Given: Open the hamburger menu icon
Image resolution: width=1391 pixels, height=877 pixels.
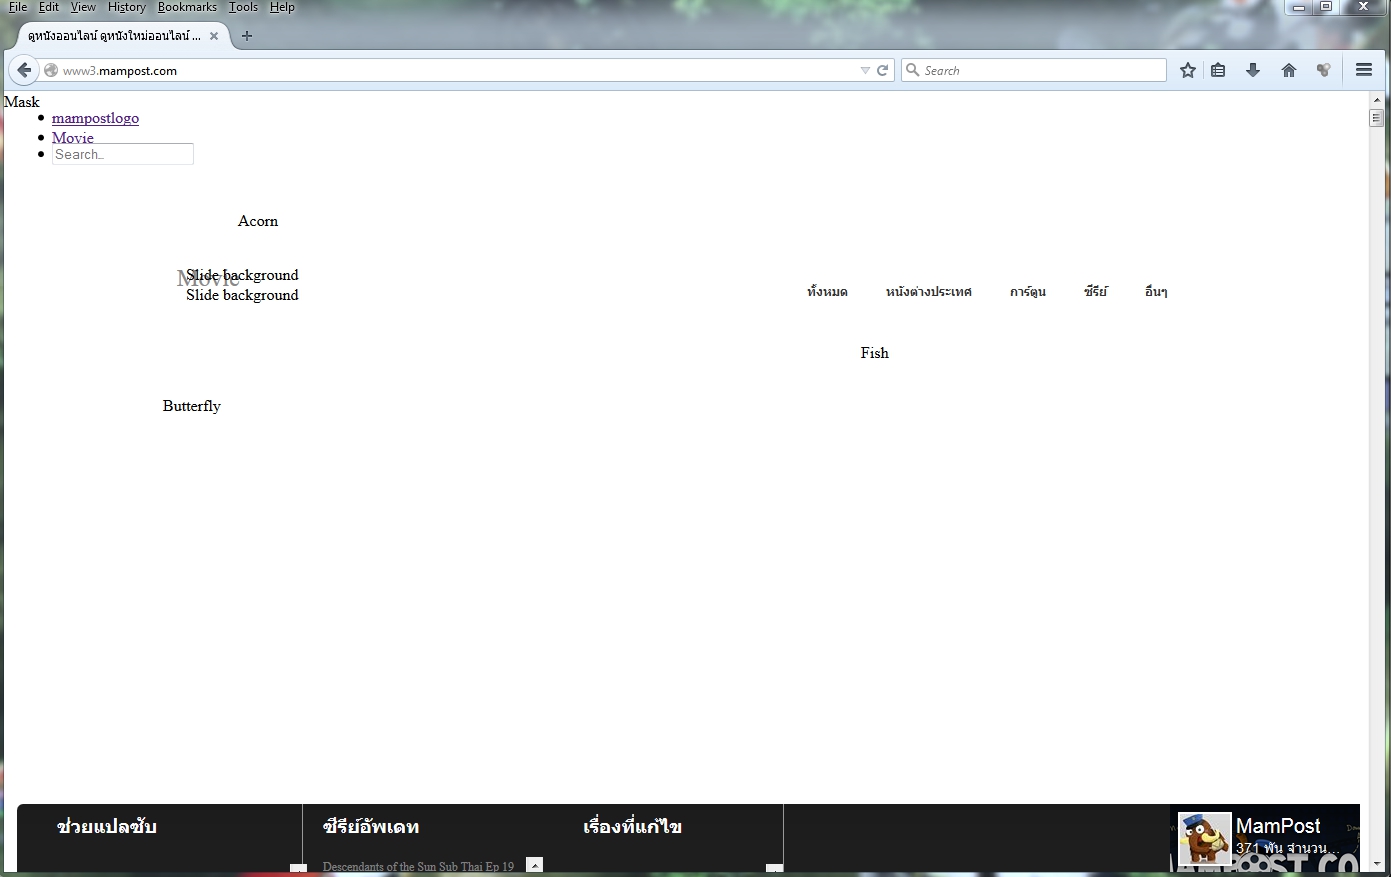Looking at the screenshot, I should [x=1364, y=70].
